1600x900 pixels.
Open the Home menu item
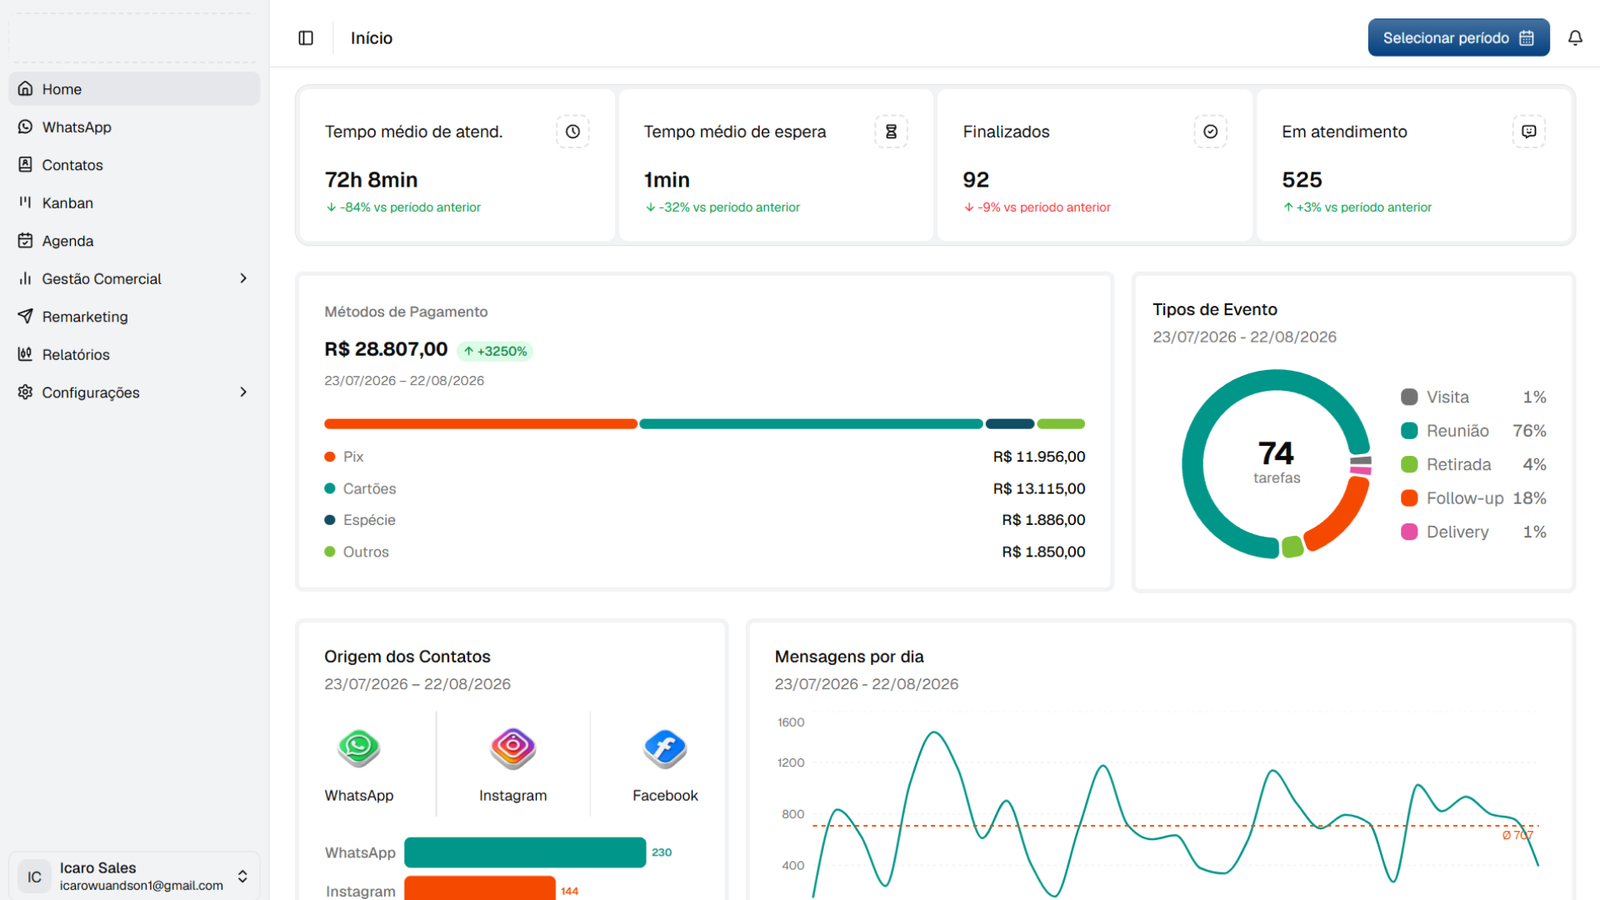tap(134, 89)
